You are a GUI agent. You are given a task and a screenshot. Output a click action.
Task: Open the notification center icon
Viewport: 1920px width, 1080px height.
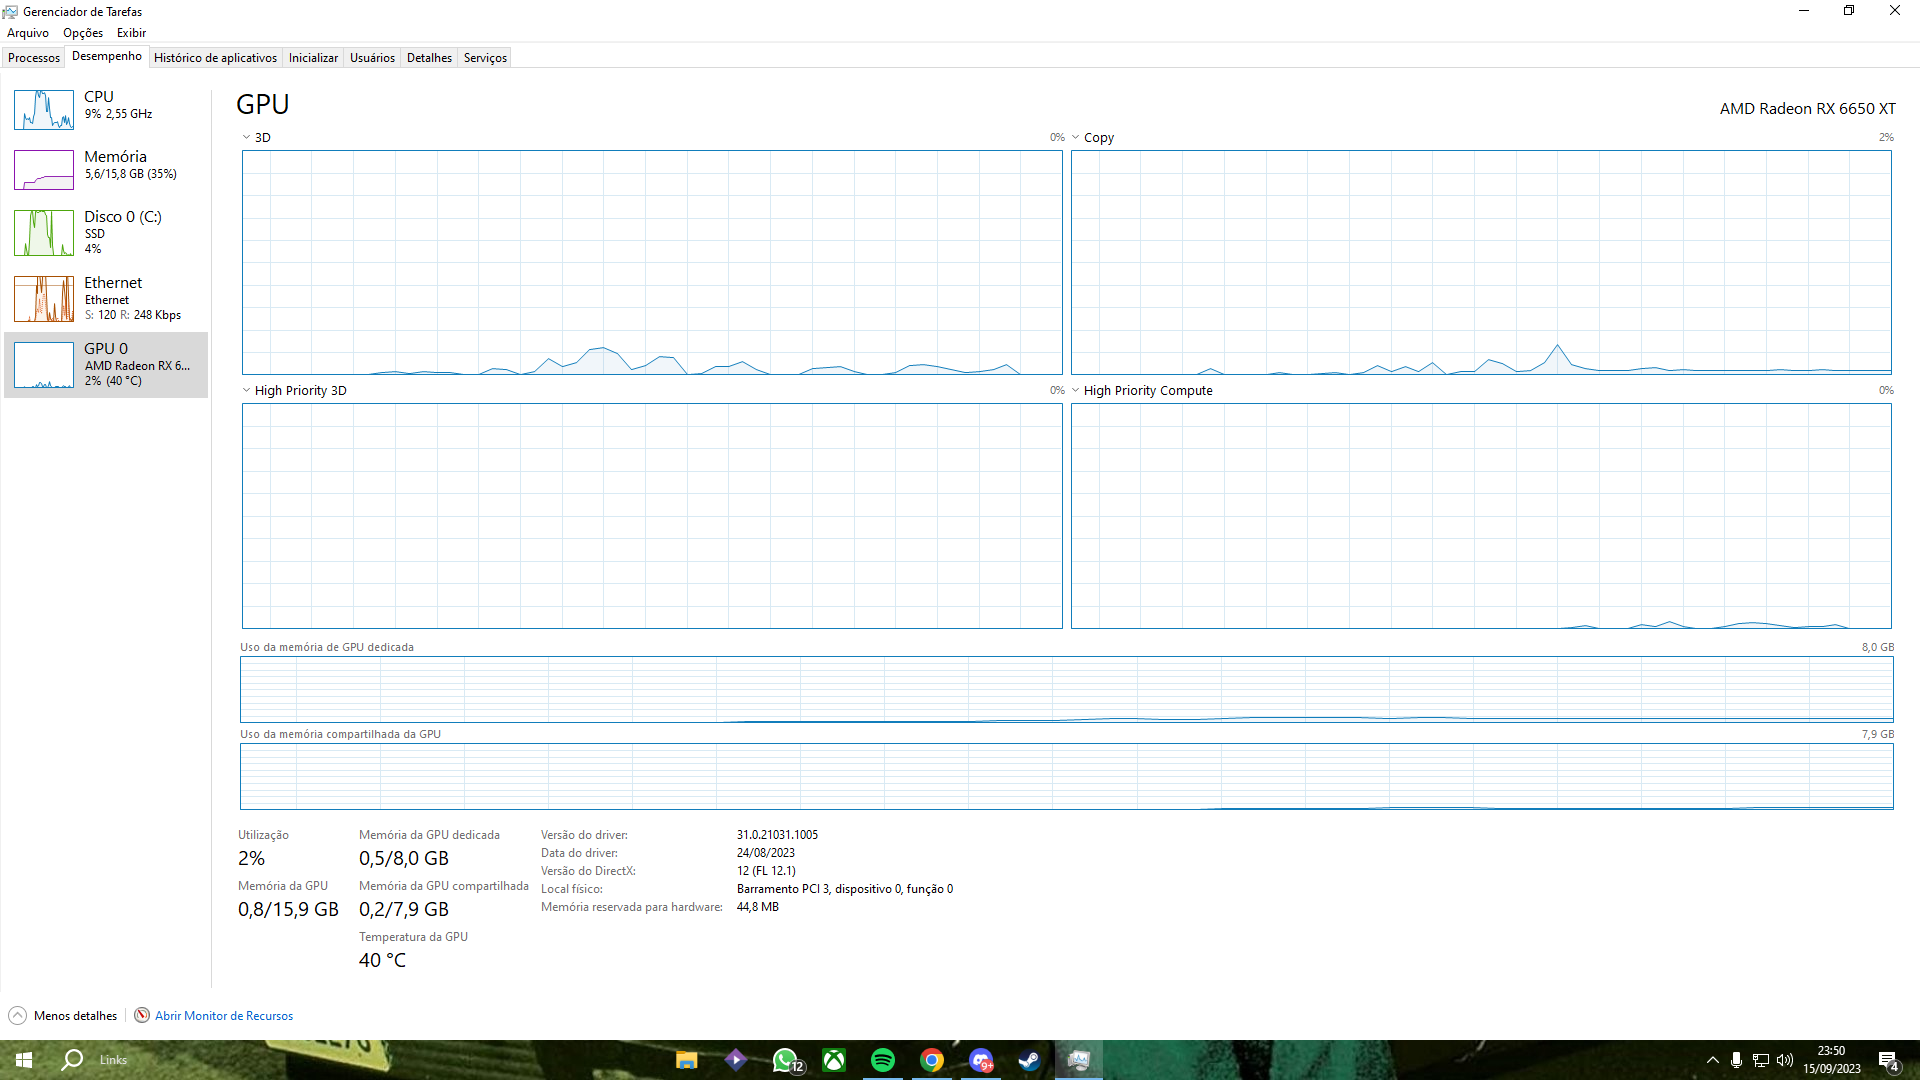1888,1060
